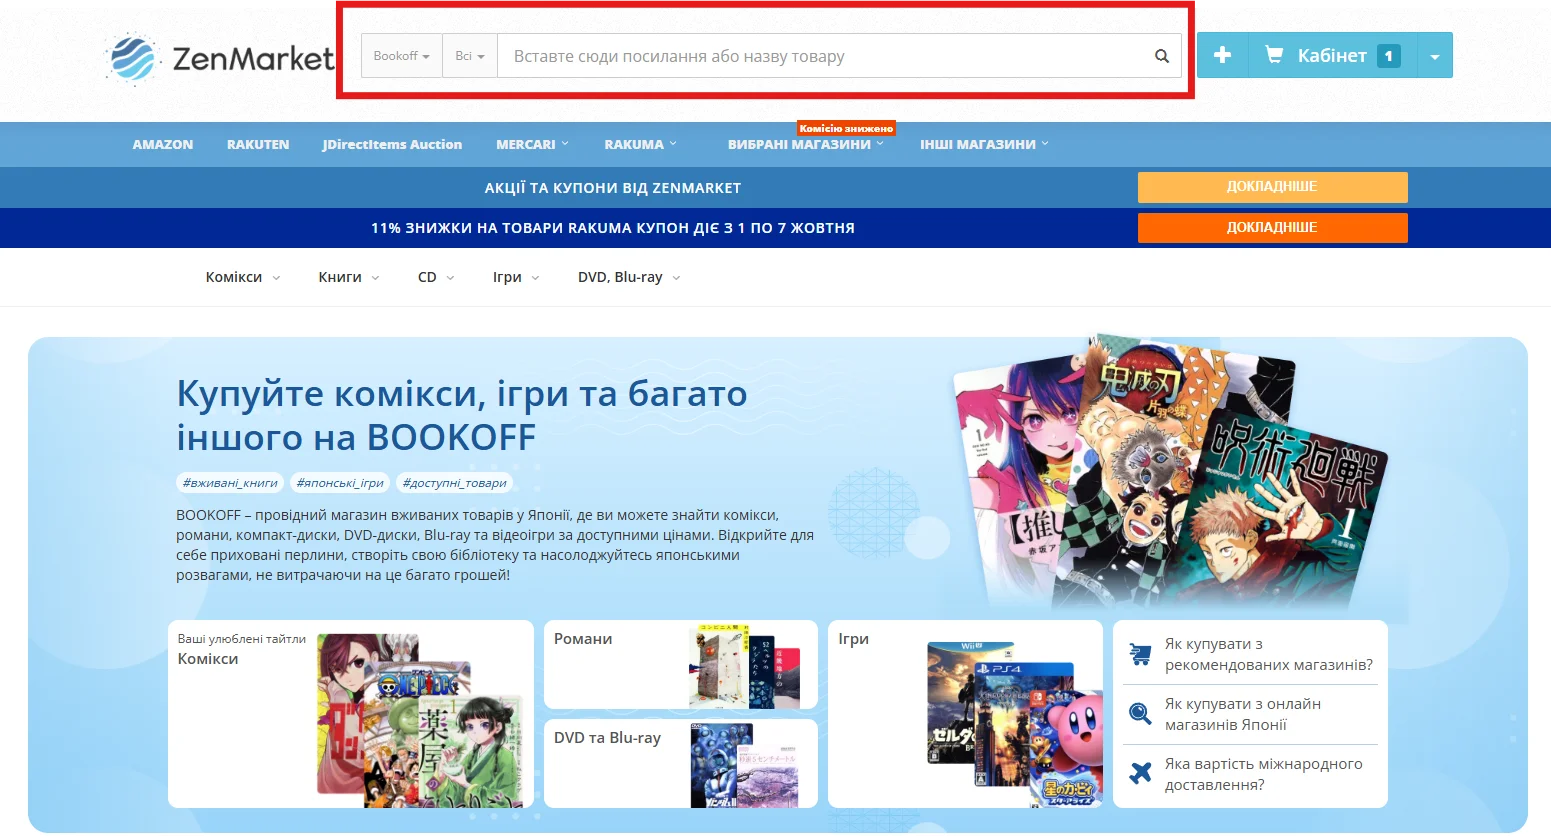Expand the RAKUMA menu

pyautogui.click(x=640, y=144)
